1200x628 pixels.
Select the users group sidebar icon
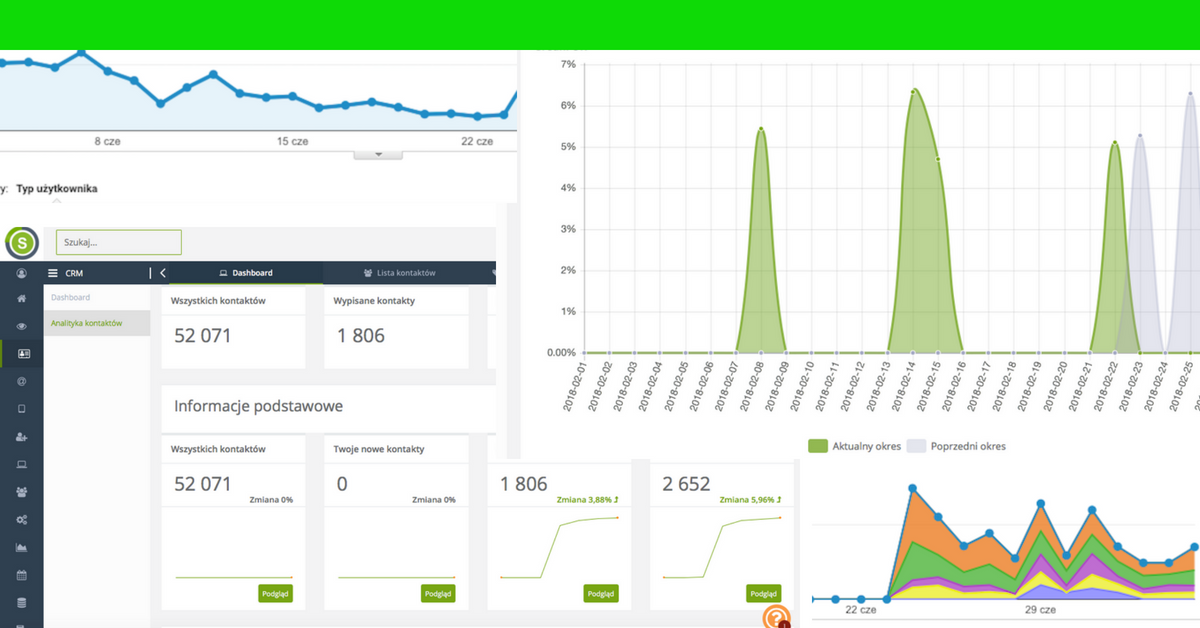tap(22, 492)
